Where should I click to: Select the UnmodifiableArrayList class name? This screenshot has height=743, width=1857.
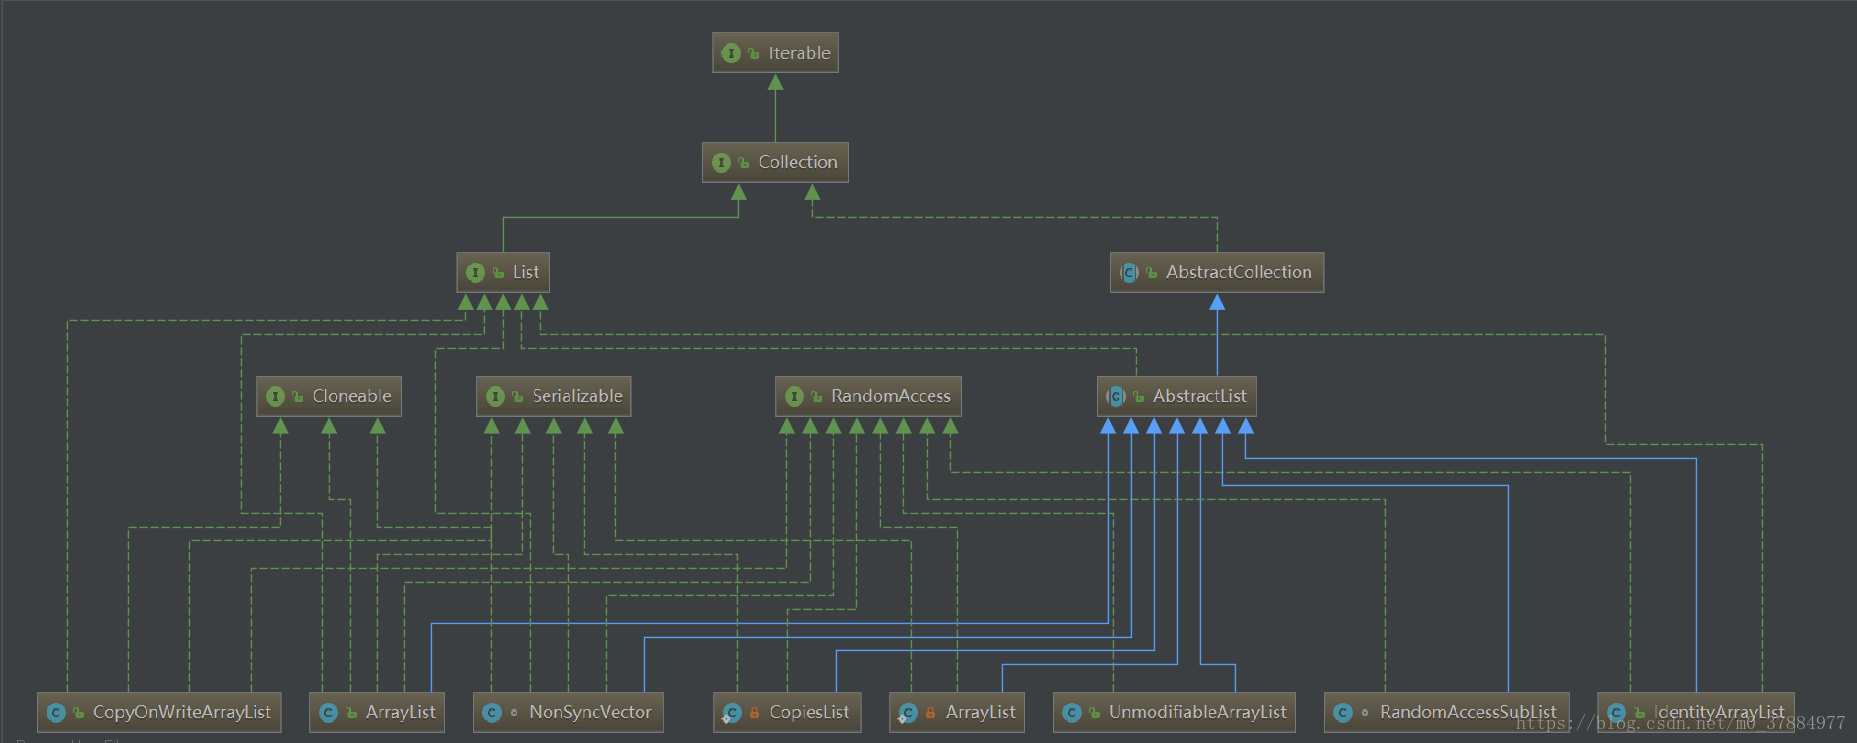click(x=1197, y=712)
